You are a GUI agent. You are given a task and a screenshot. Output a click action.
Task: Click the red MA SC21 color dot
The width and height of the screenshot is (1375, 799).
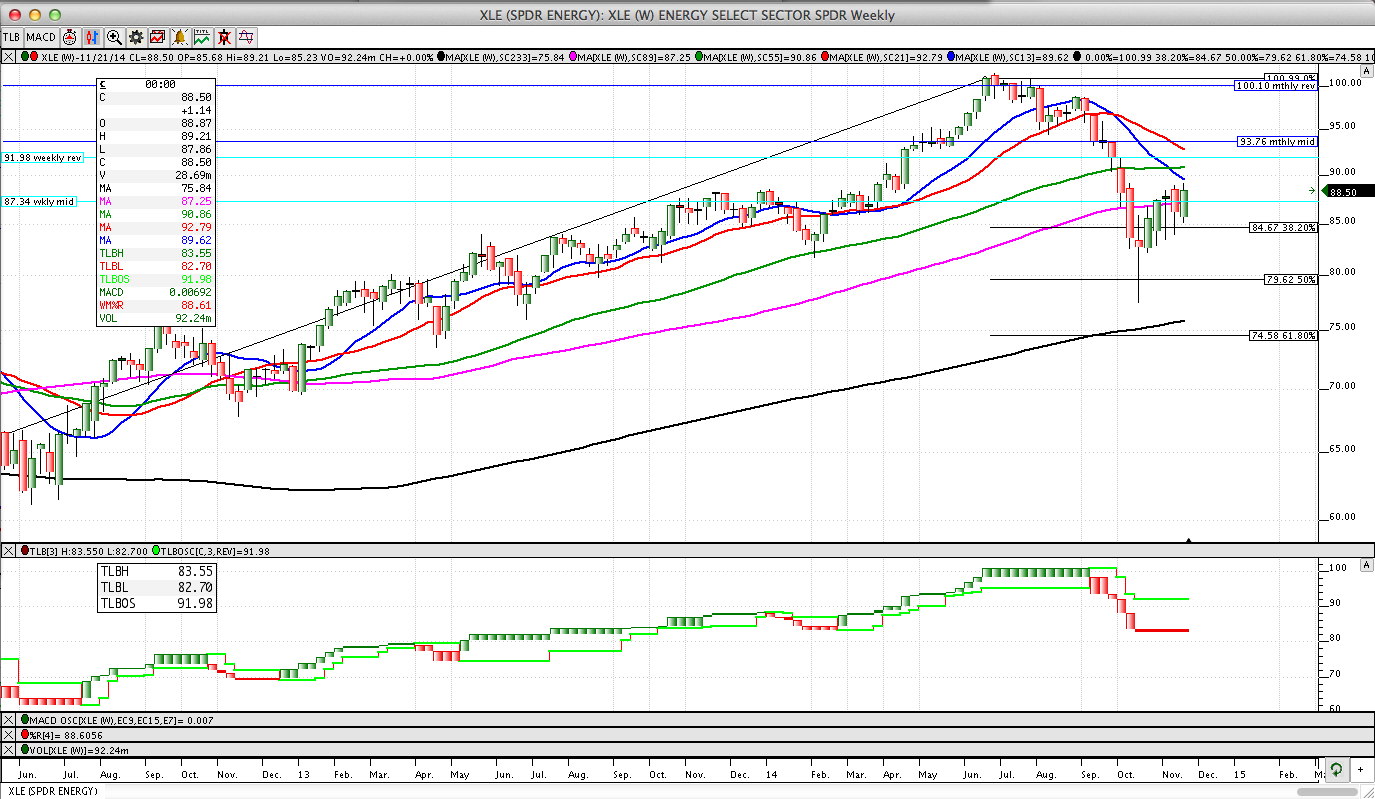[x=824, y=57]
